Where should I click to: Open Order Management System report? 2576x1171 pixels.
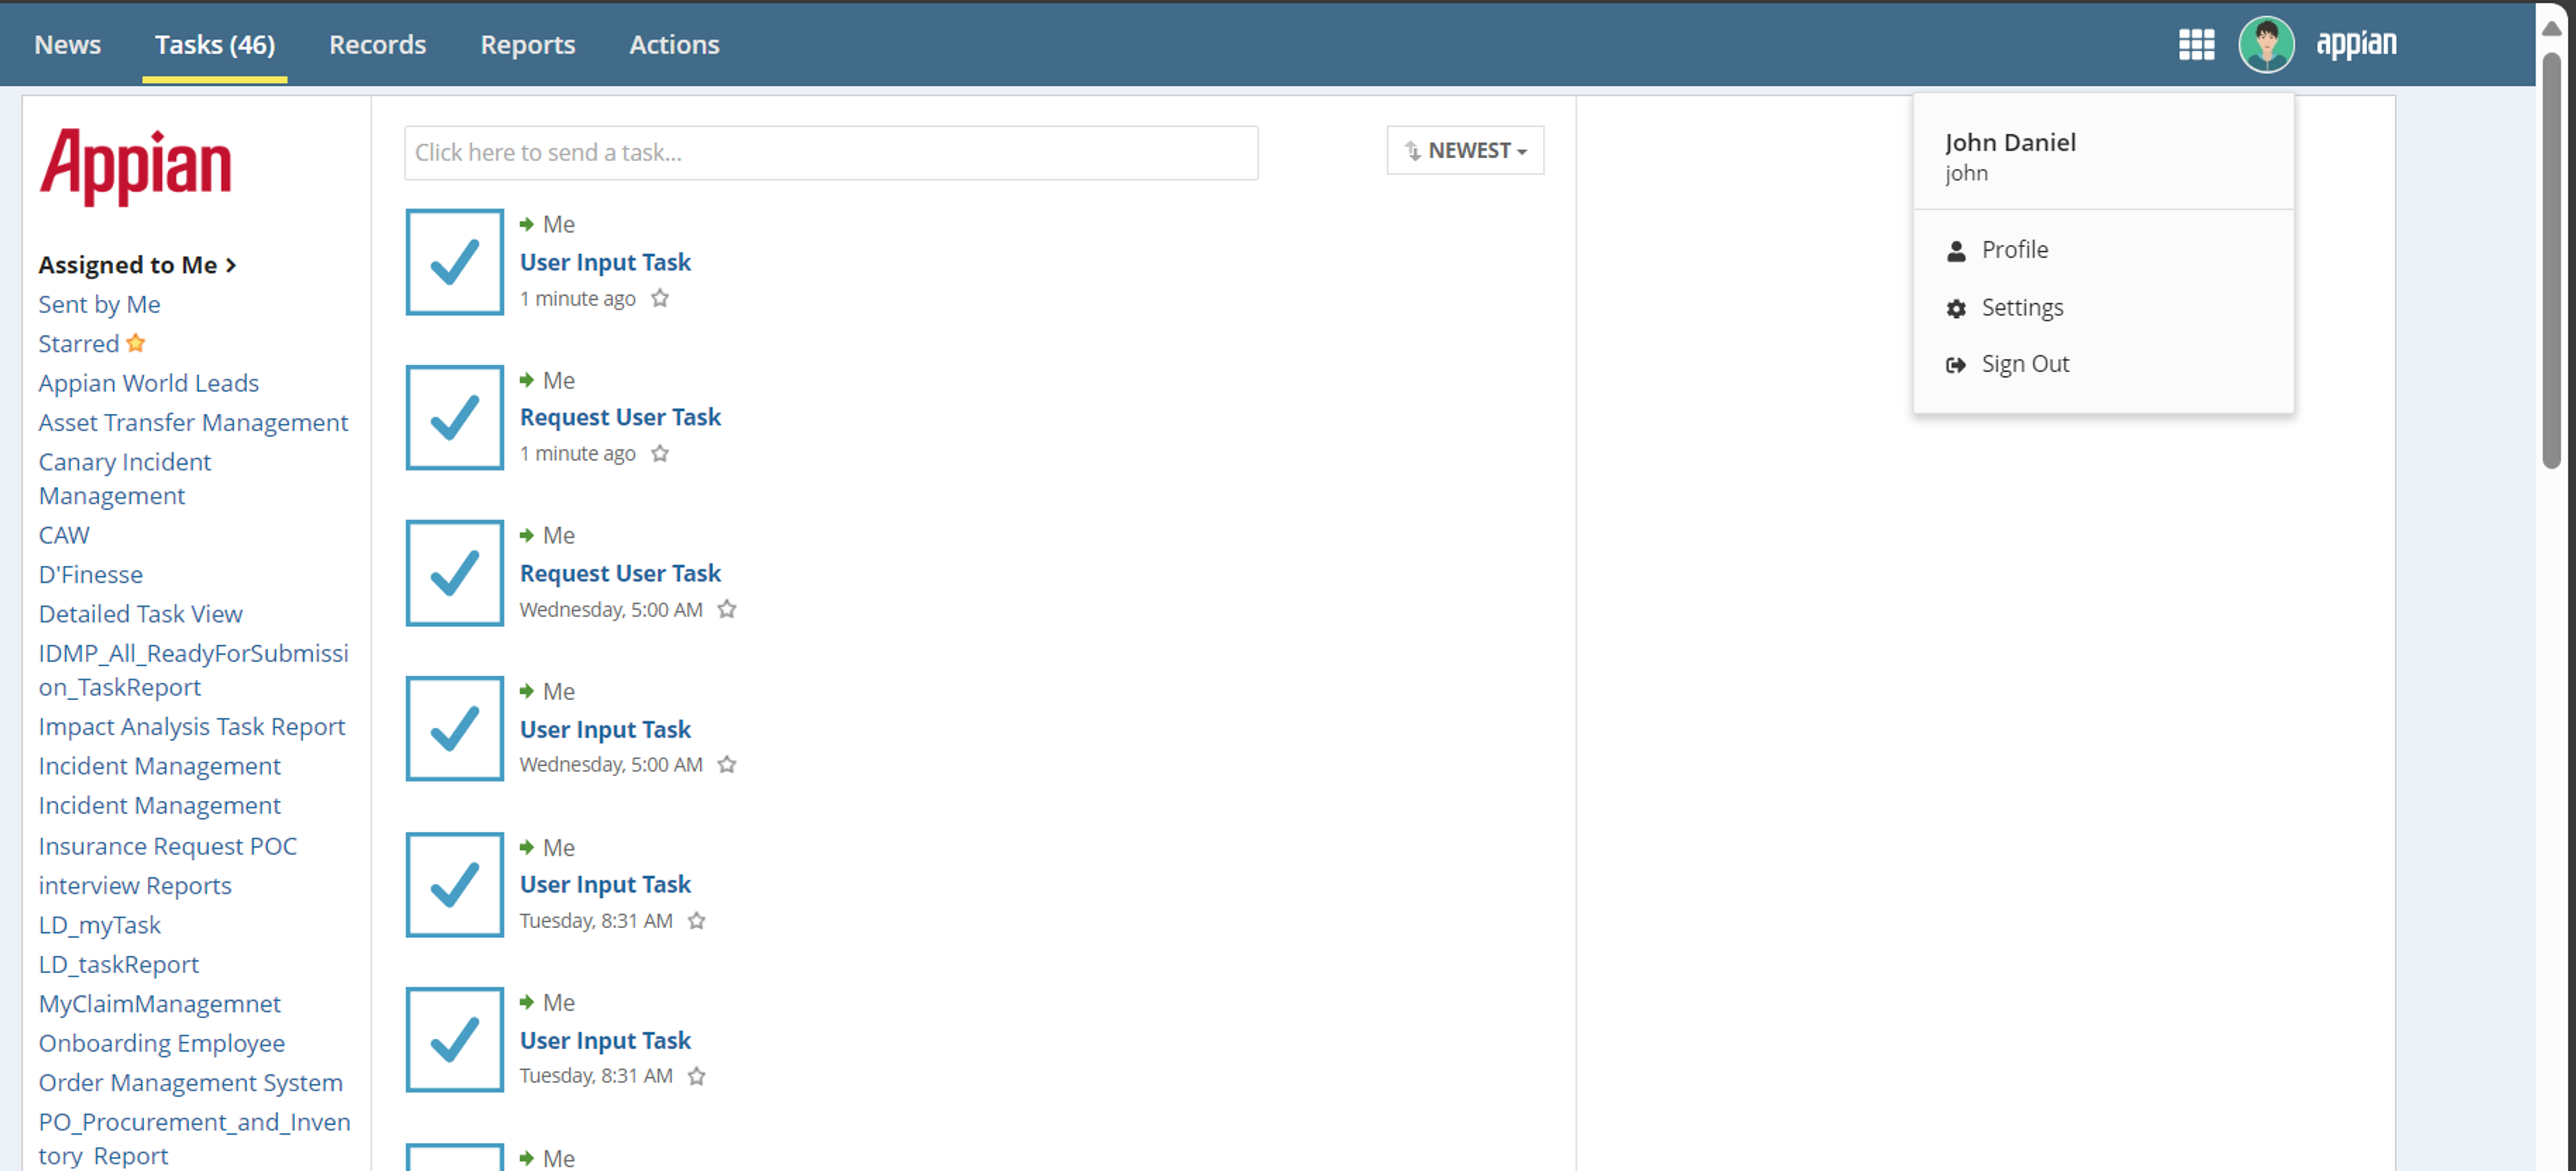click(191, 1082)
